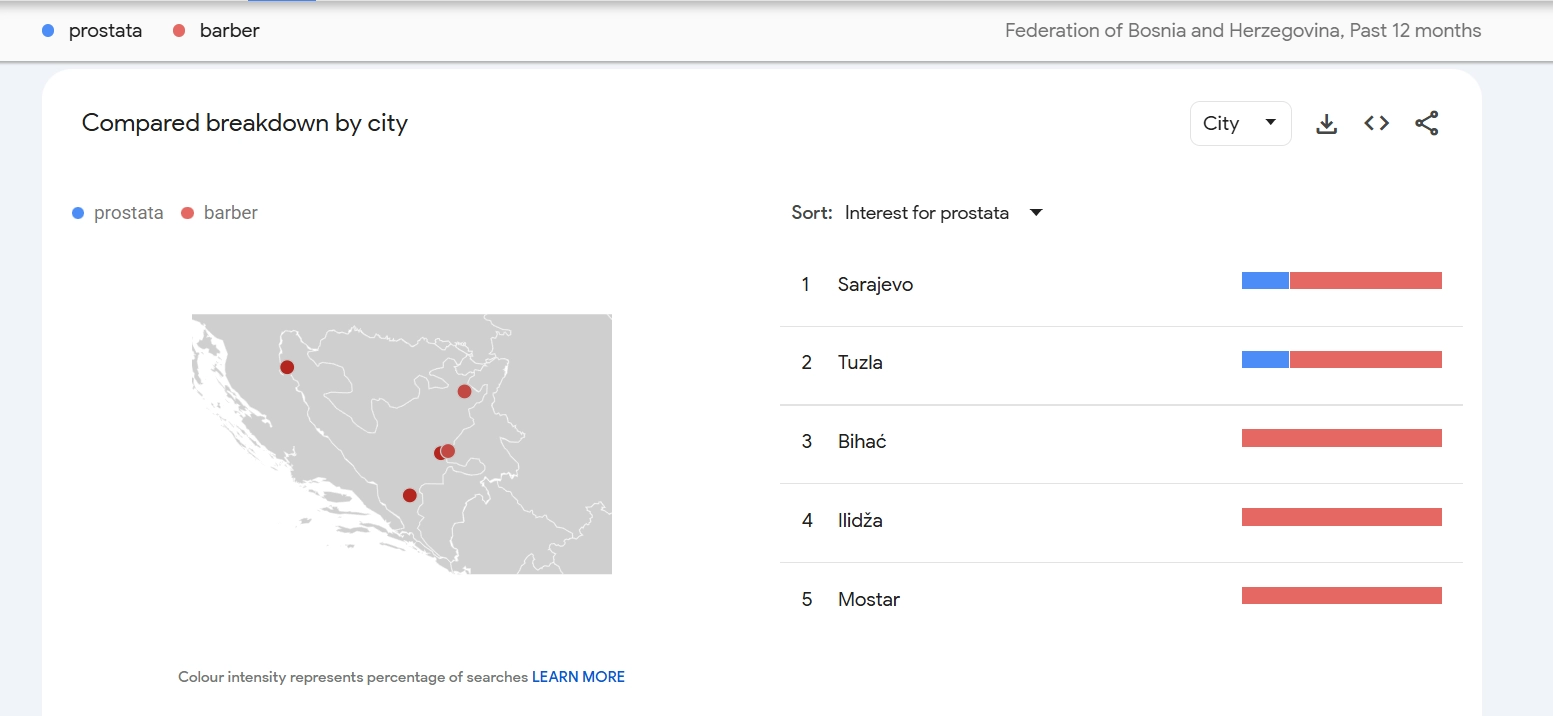This screenshot has height=716, width=1553.
Task: Click the LEARN MORE link
Action: point(578,677)
